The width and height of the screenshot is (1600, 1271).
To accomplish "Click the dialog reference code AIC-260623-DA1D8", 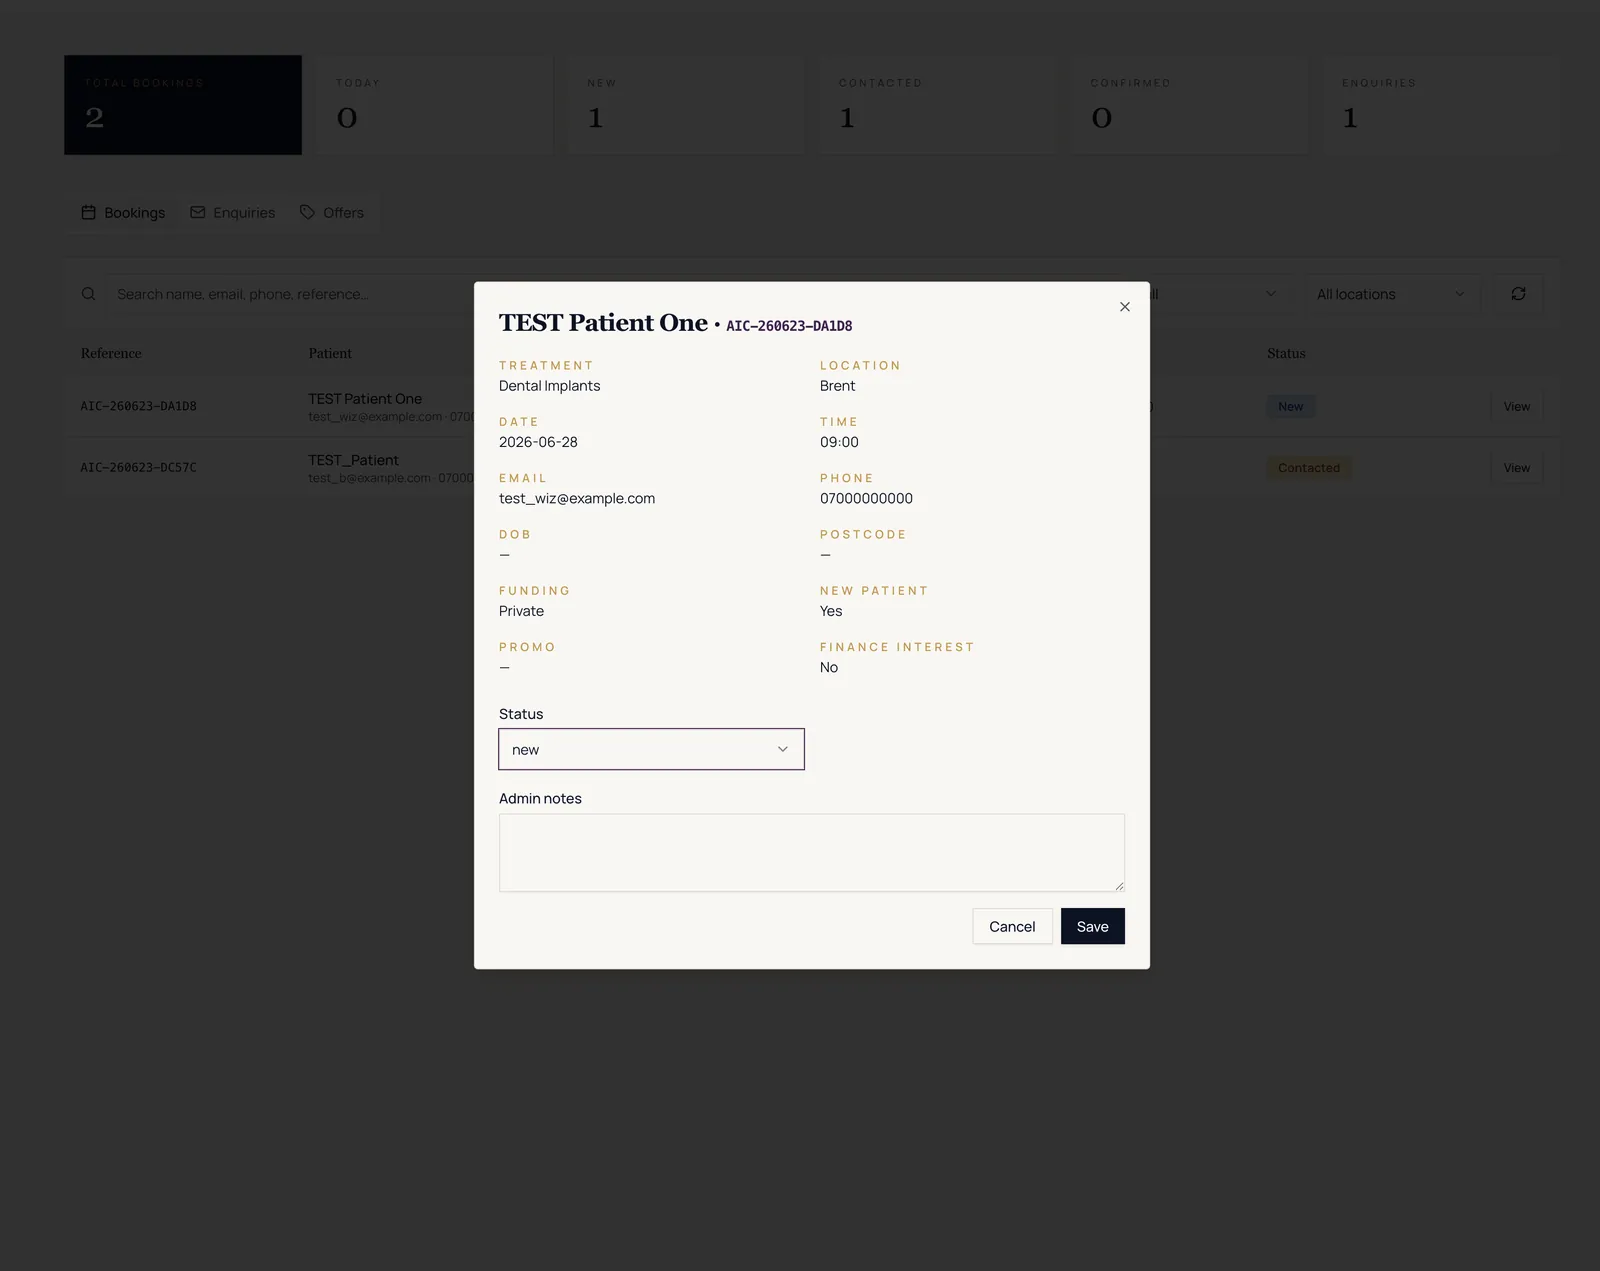I will [789, 326].
